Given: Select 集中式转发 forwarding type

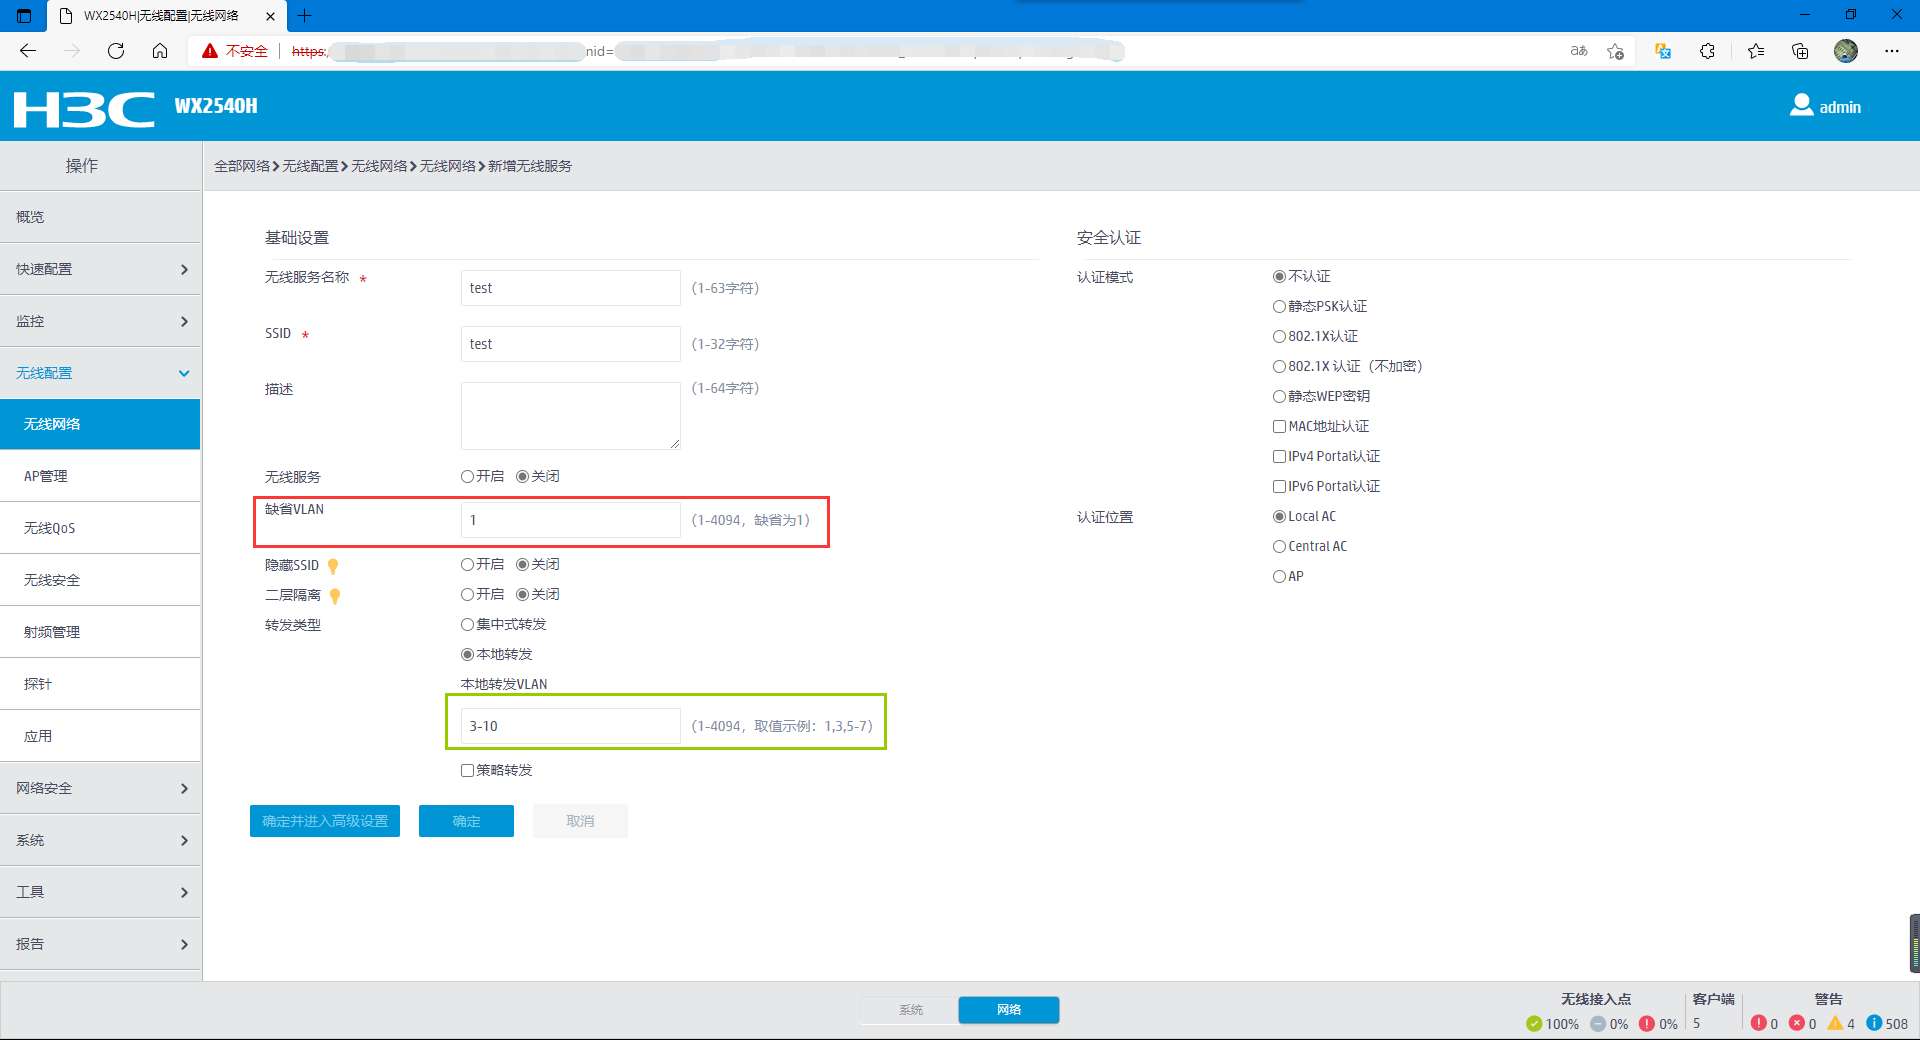Looking at the screenshot, I should coord(467,625).
